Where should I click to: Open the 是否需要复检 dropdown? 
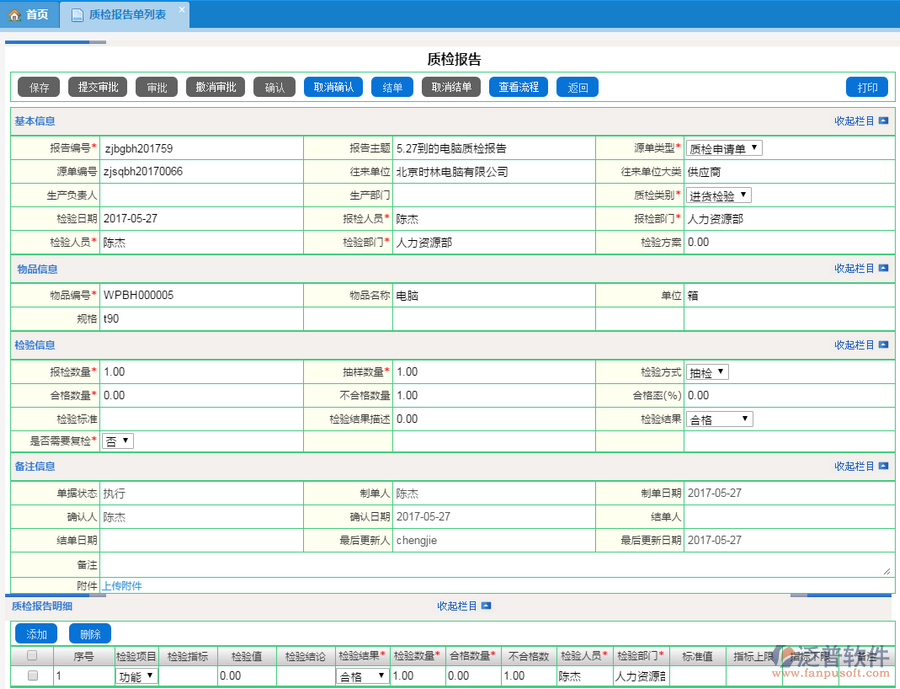[x=118, y=441]
